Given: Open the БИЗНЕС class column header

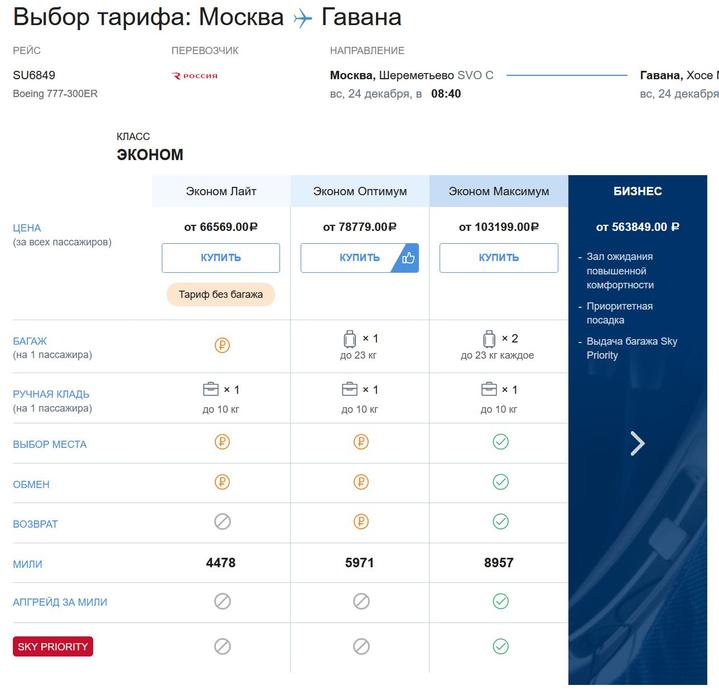Looking at the screenshot, I should click(x=637, y=191).
